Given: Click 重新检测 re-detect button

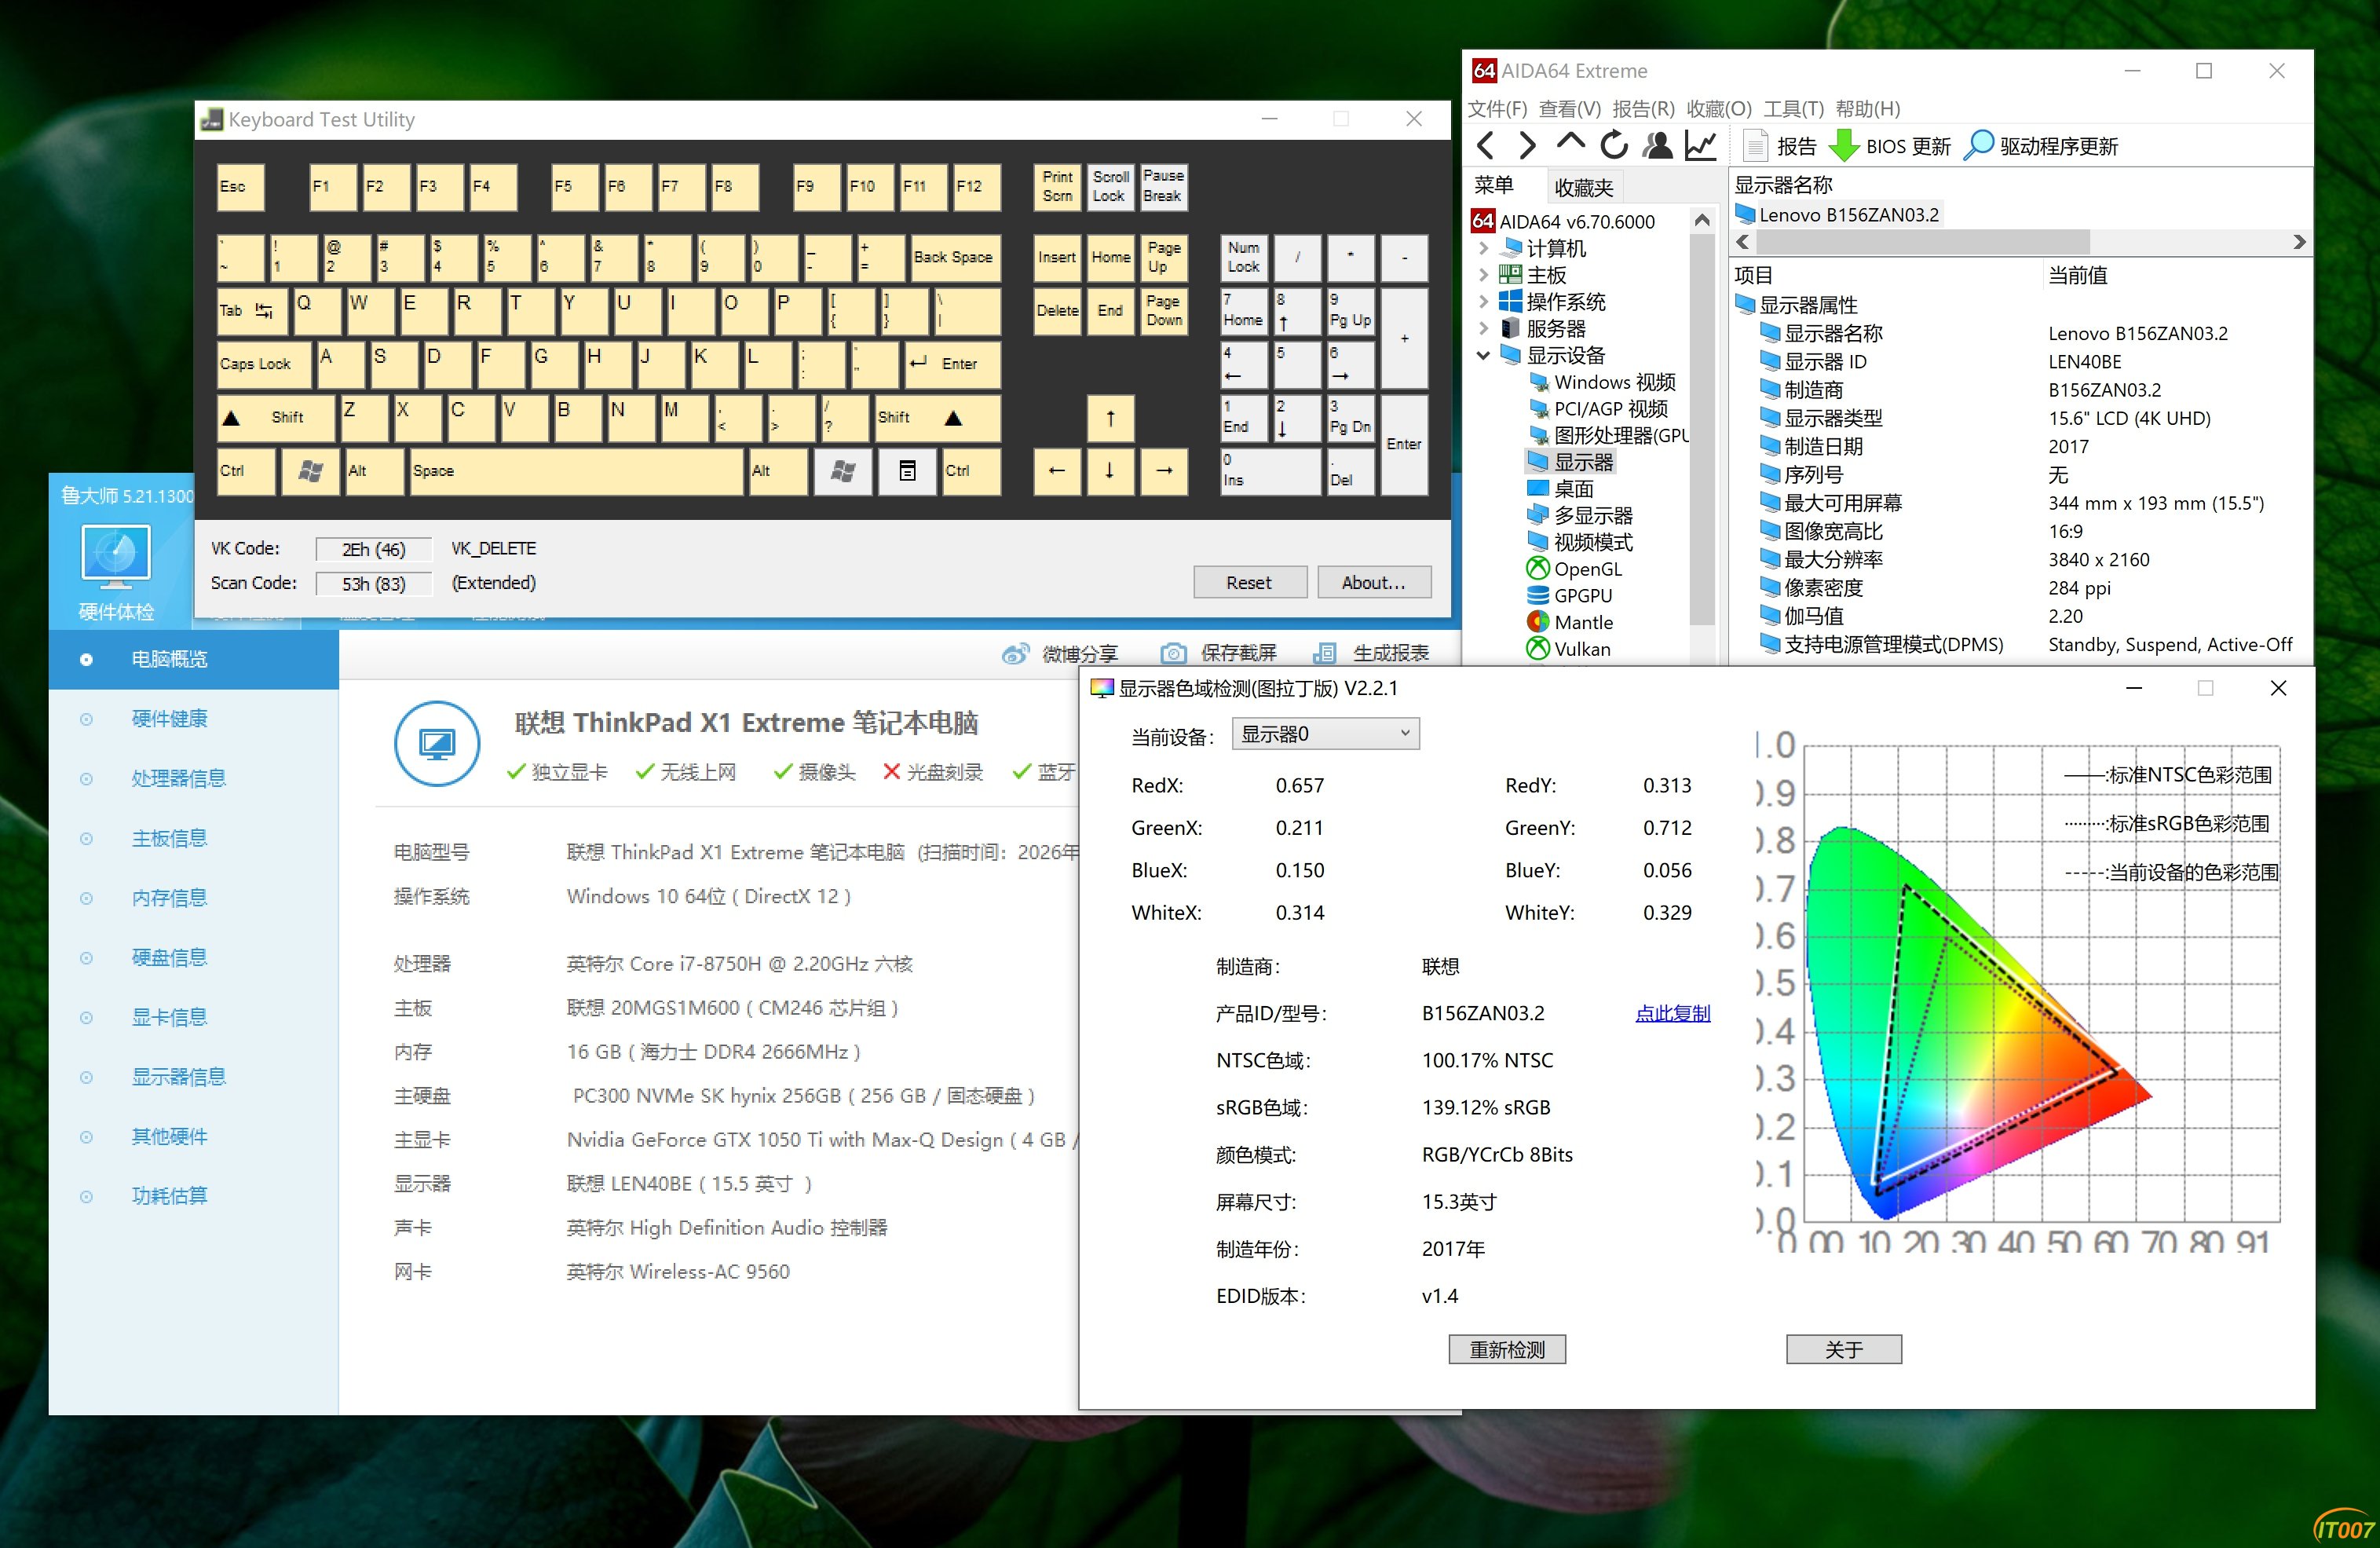Looking at the screenshot, I should click(x=1507, y=1349).
